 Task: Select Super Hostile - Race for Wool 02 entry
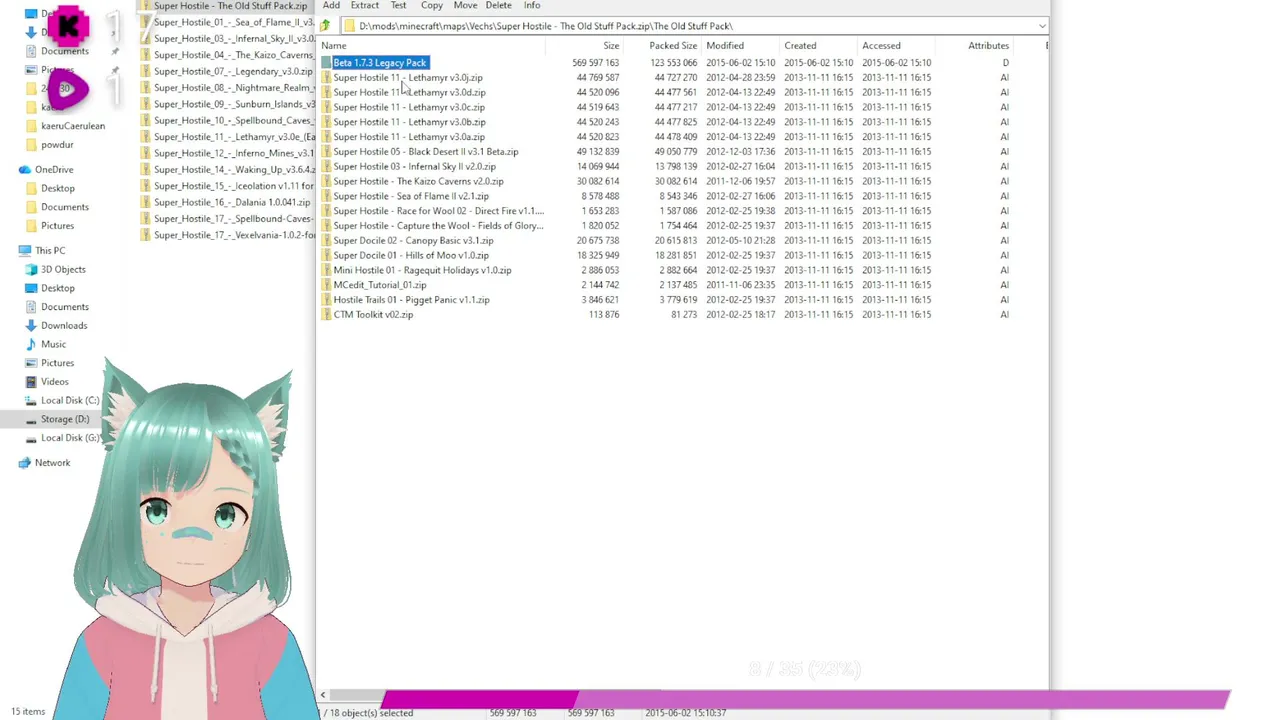438,211
